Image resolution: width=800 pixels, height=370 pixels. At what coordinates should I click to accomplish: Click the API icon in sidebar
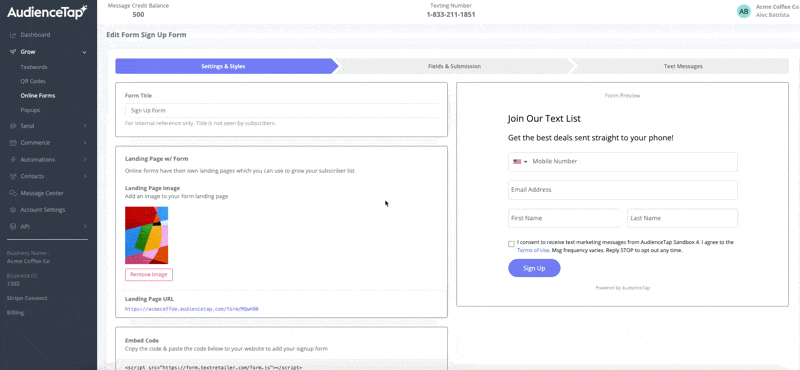point(13,227)
